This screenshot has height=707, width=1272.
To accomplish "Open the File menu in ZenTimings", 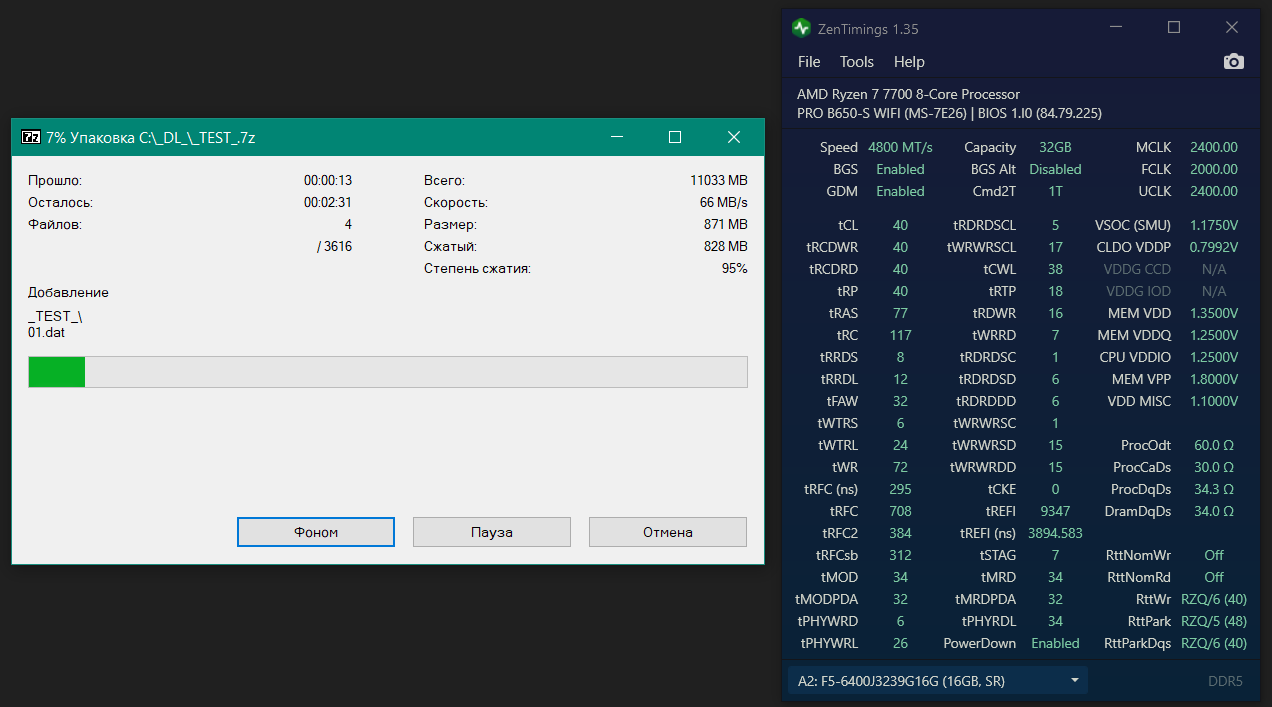I will [809, 62].
